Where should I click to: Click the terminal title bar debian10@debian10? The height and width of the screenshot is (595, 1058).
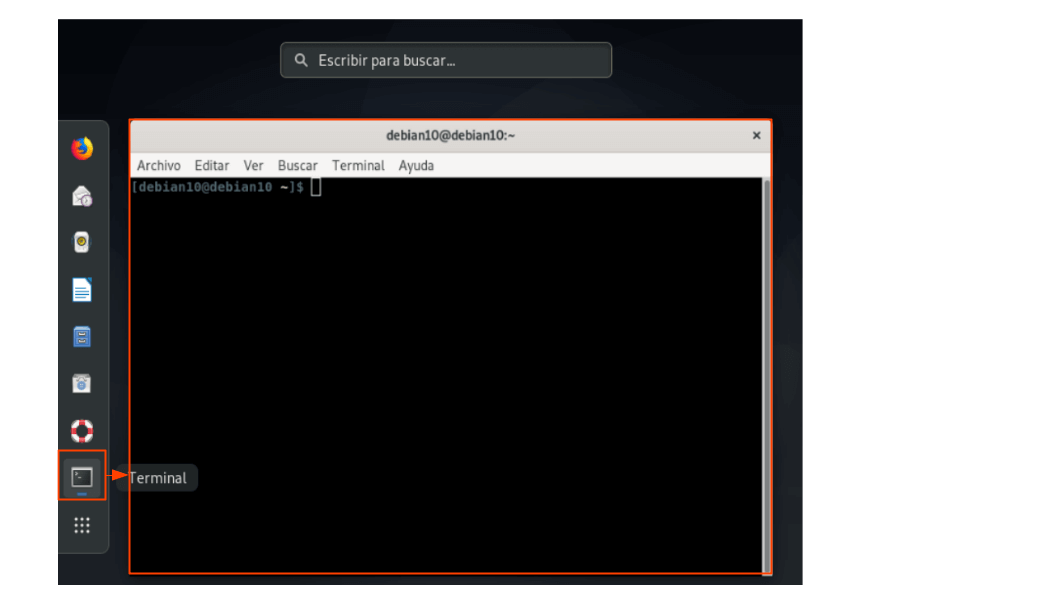[450, 136]
